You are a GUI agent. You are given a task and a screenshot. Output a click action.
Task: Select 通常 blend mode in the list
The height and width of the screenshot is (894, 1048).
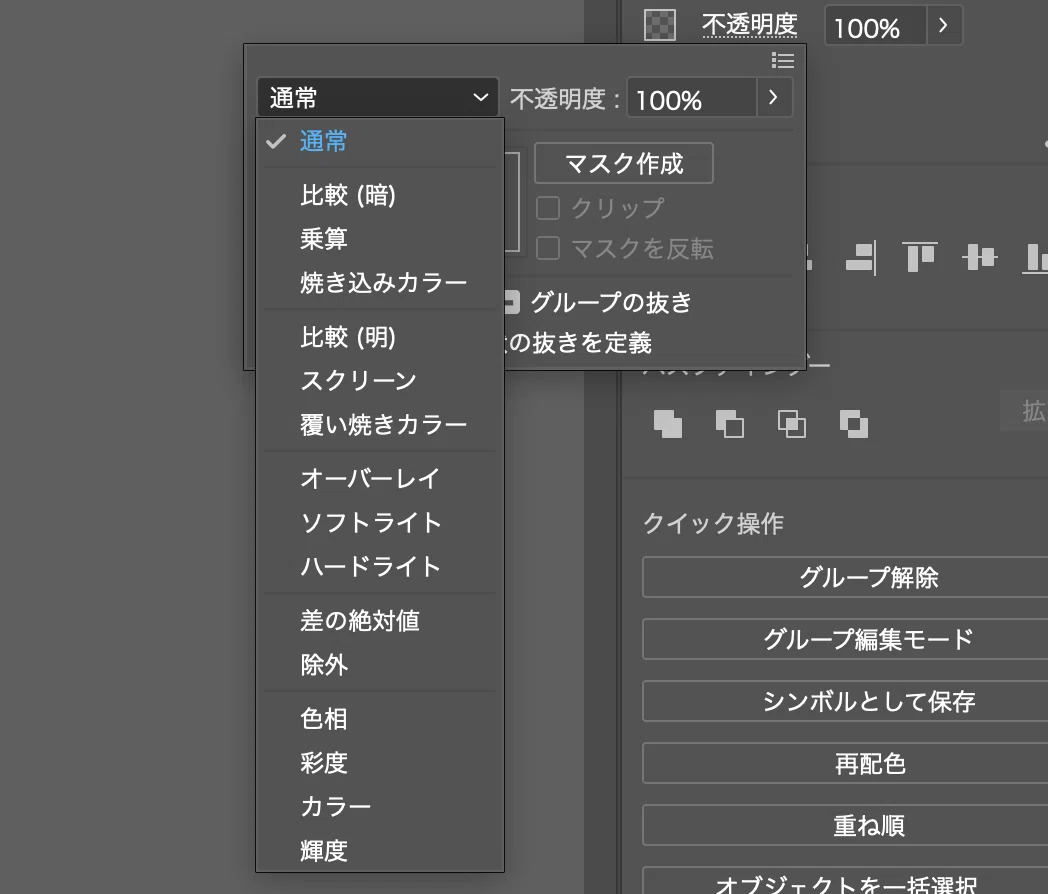(x=380, y=142)
